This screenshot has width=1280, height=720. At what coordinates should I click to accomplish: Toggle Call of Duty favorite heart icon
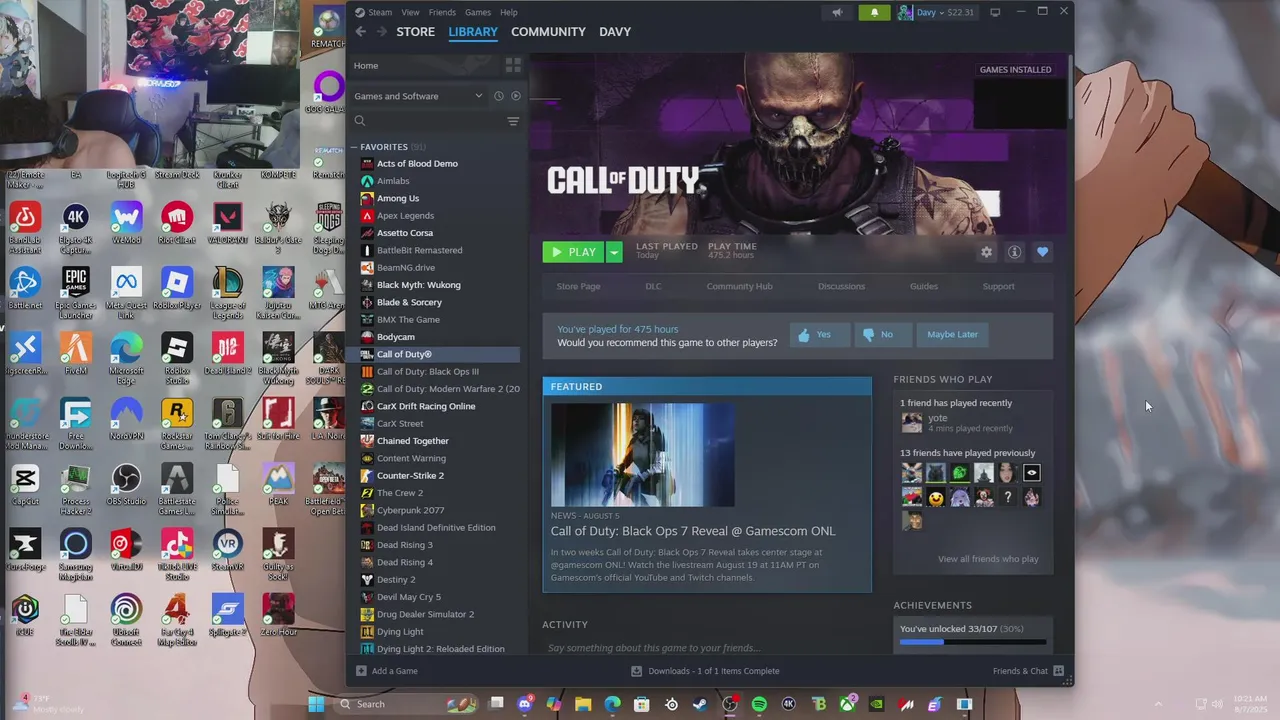point(1042,252)
